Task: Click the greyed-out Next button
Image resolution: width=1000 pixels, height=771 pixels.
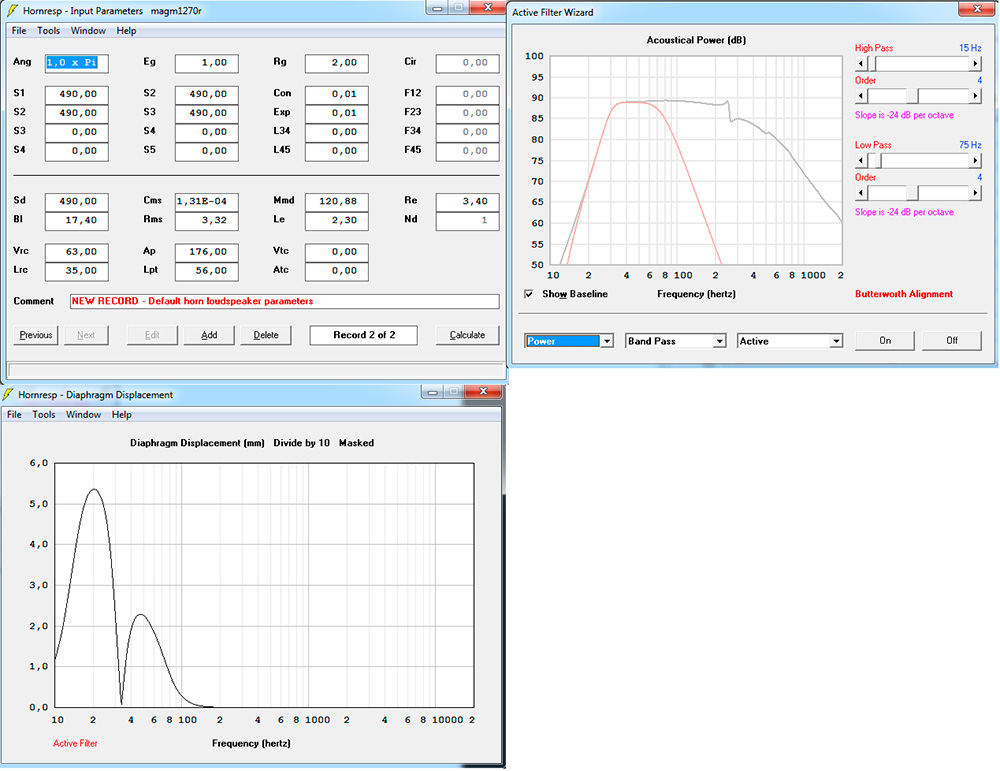Action: [85, 335]
